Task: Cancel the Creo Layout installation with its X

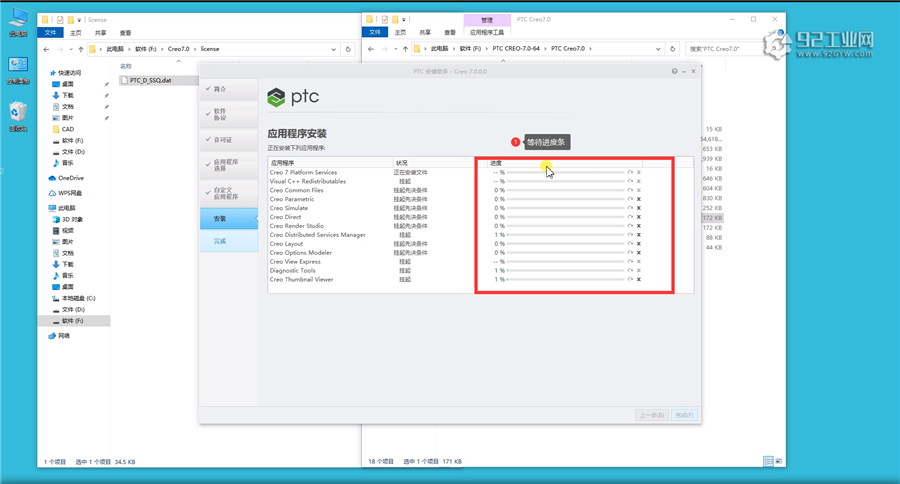Action: coord(639,243)
